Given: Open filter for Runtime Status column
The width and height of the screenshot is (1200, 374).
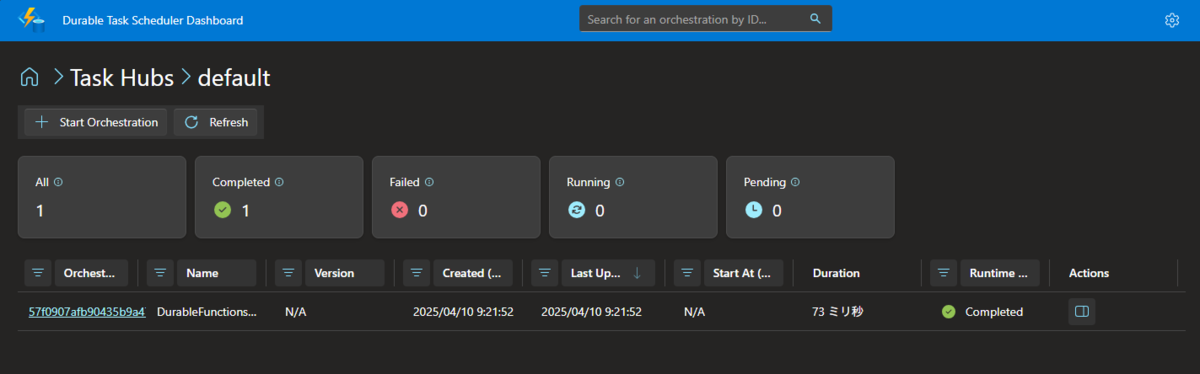Looking at the screenshot, I should pyautogui.click(x=944, y=273).
